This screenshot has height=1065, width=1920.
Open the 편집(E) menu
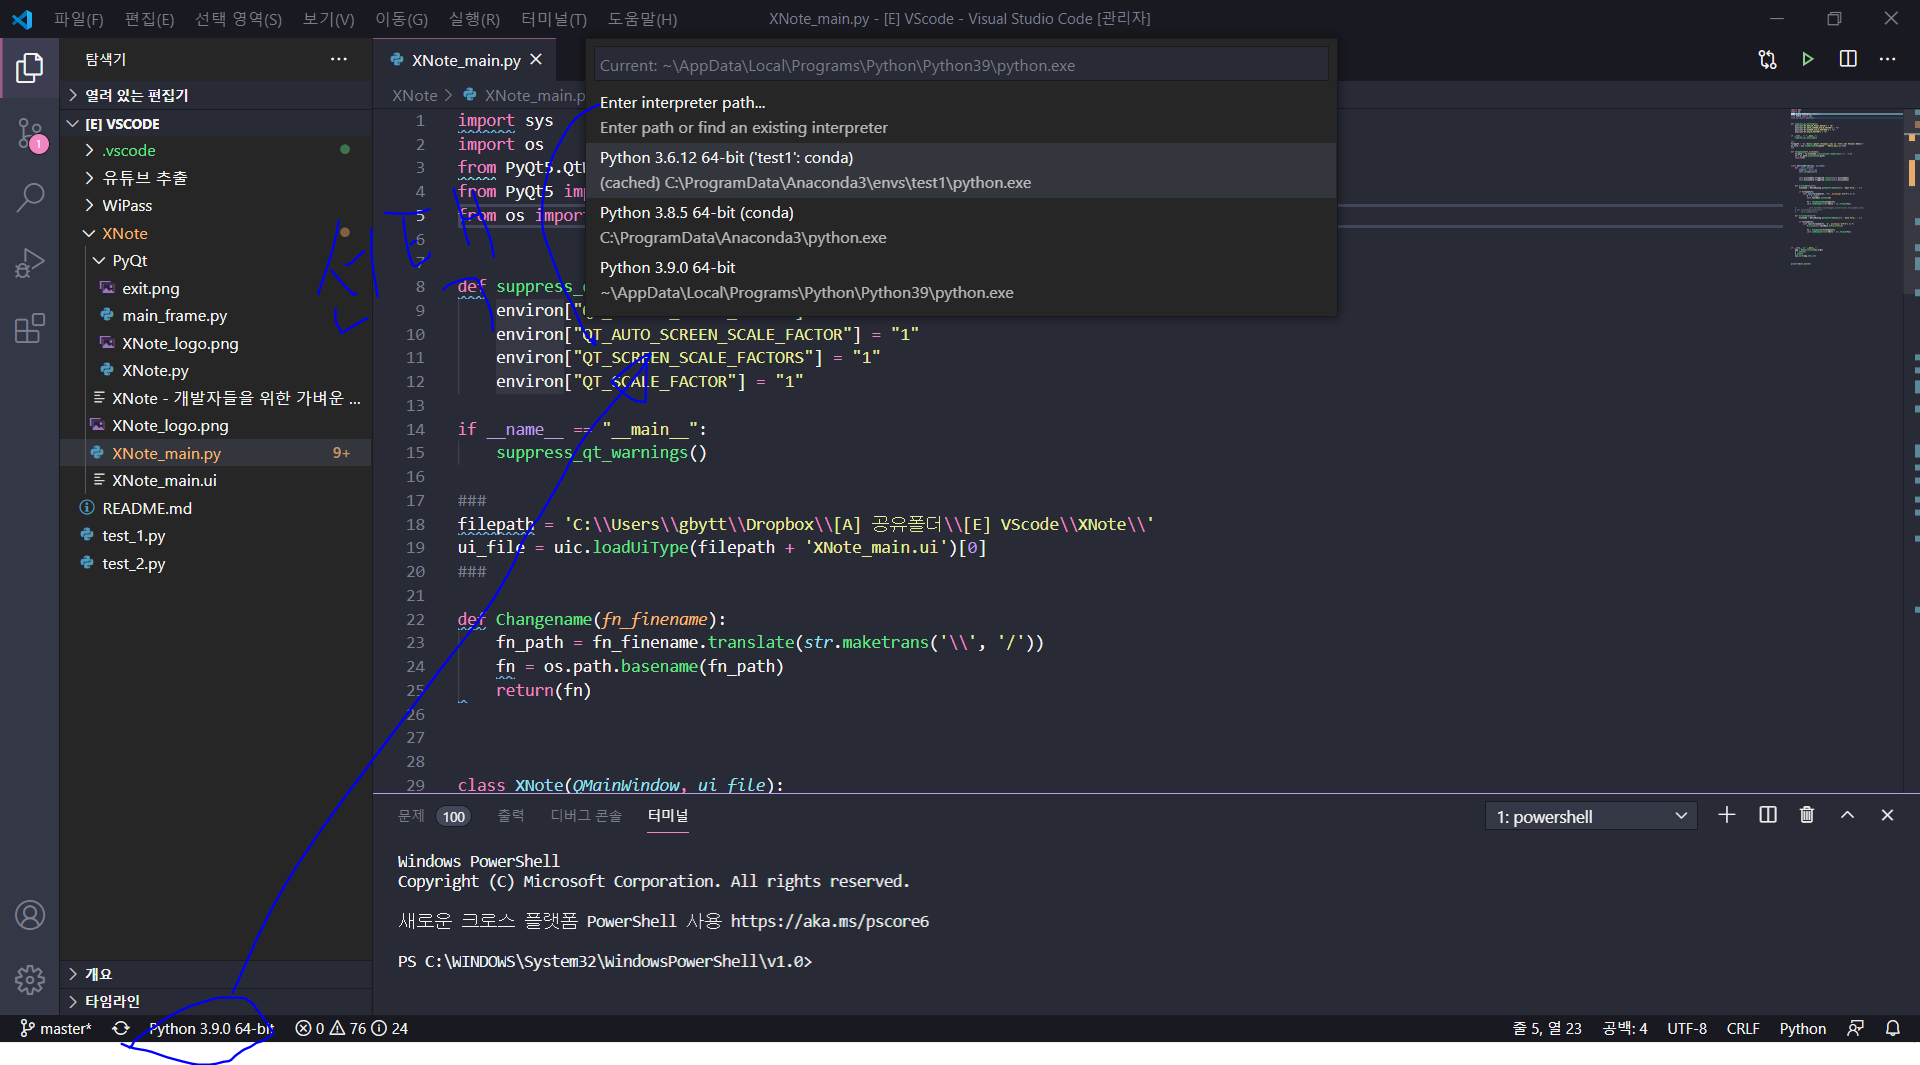[x=149, y=19]
